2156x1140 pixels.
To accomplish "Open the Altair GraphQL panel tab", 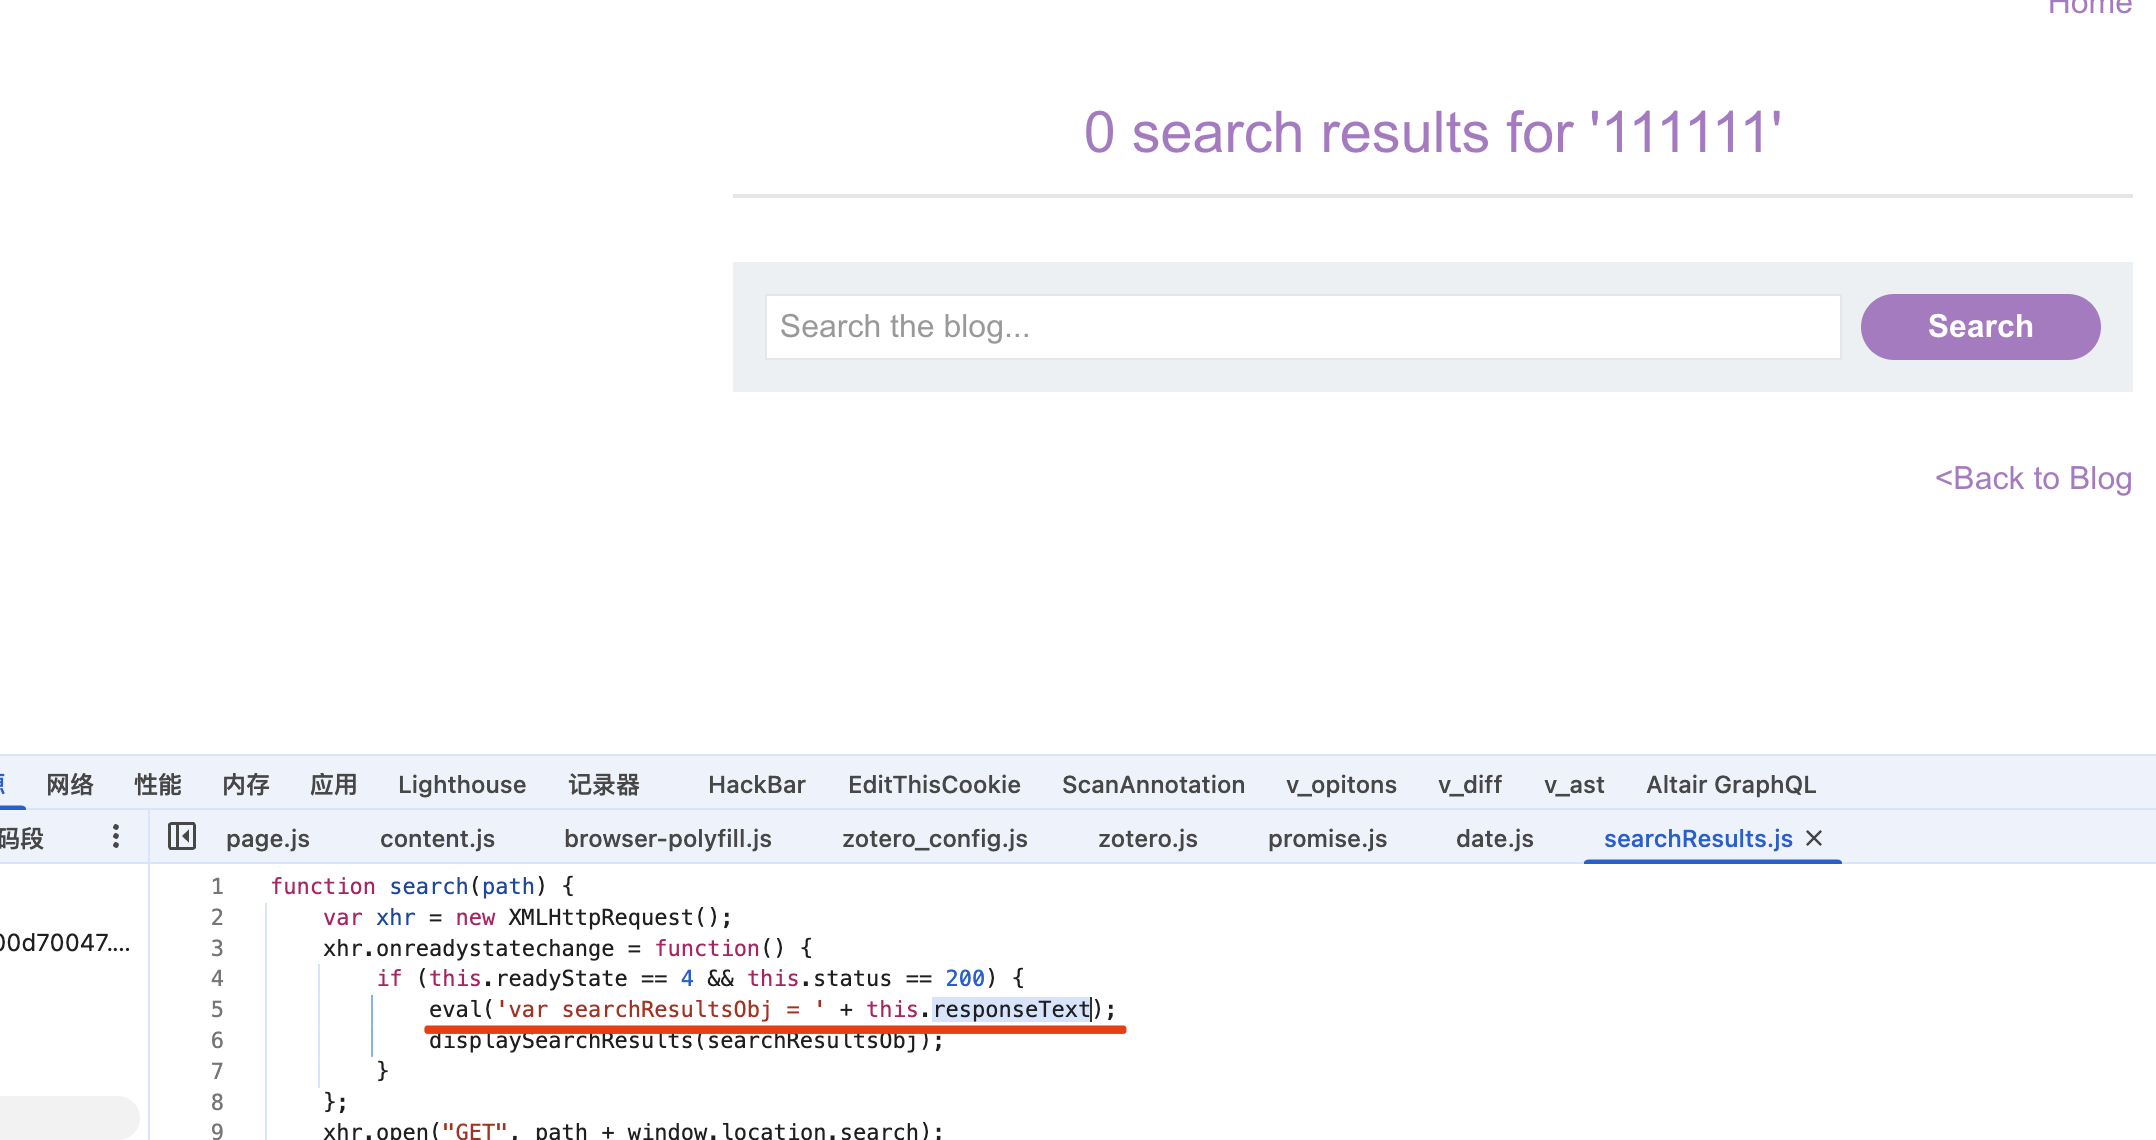I will pyautogui.click(x=1730, y=785).
